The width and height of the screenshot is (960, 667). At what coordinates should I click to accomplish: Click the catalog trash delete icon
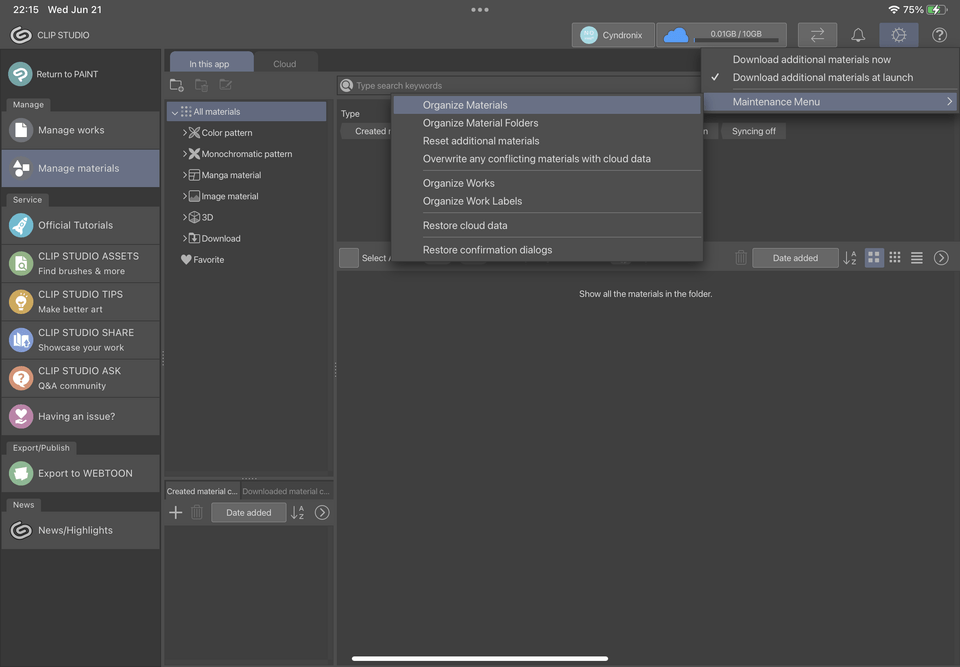pos(197,513)
